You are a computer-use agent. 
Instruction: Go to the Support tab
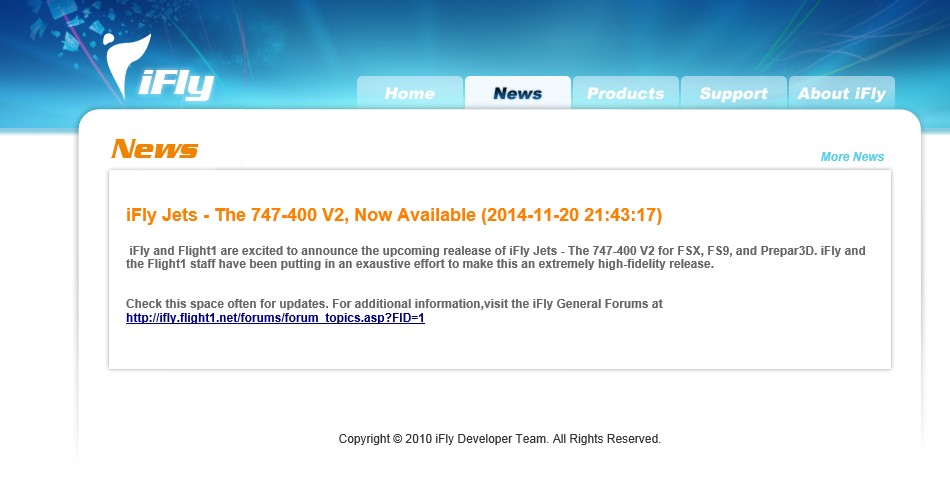(x=733, y=93)
